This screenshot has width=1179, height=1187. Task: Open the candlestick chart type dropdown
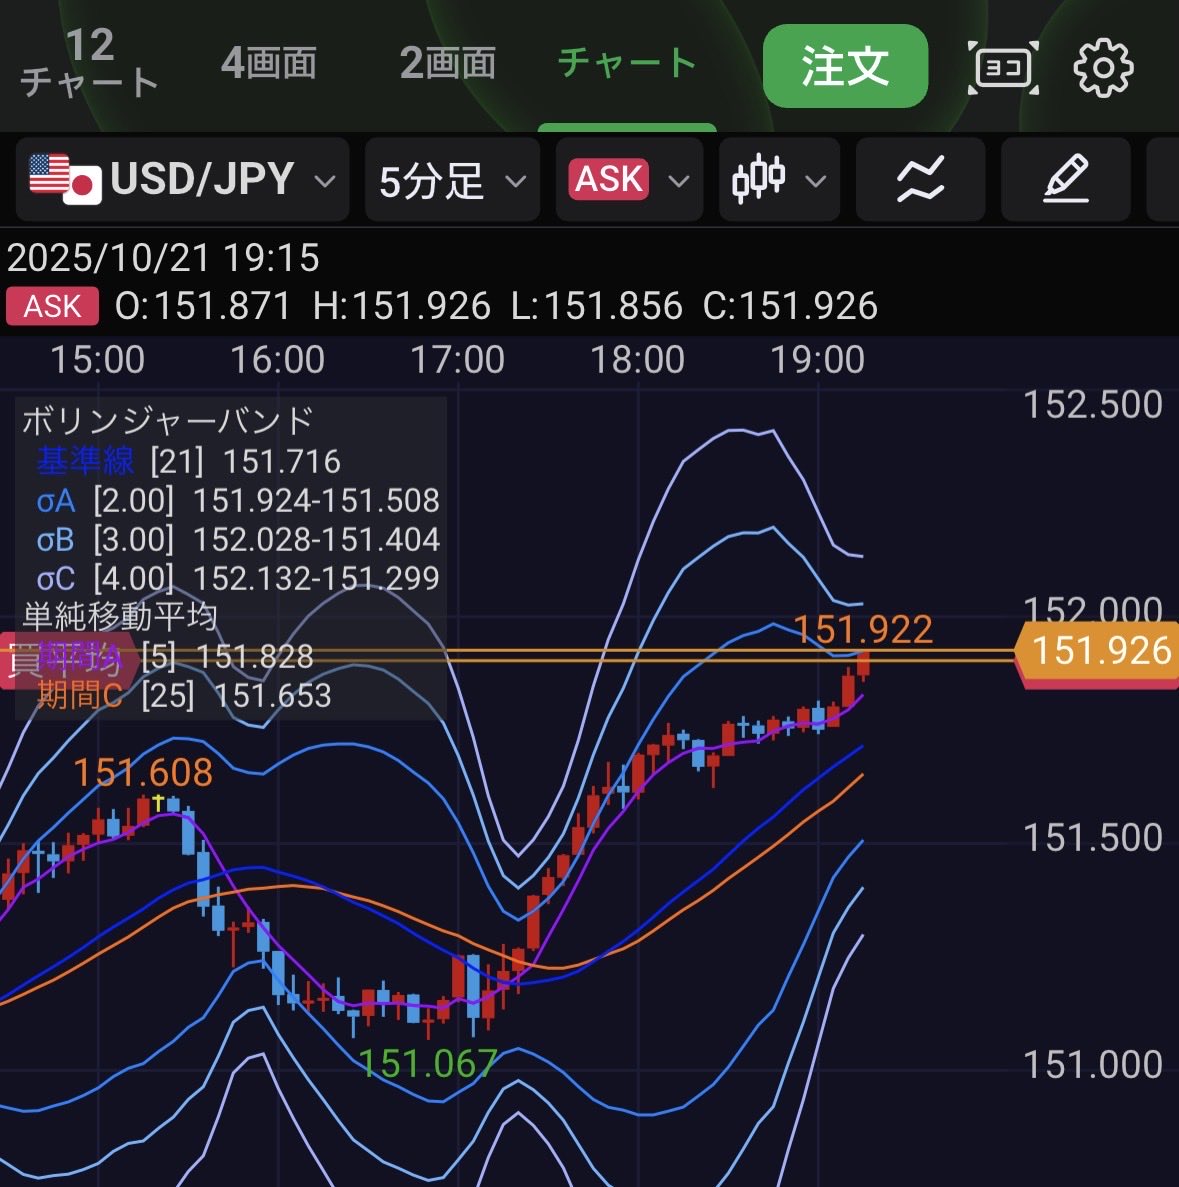coord(779,179)
